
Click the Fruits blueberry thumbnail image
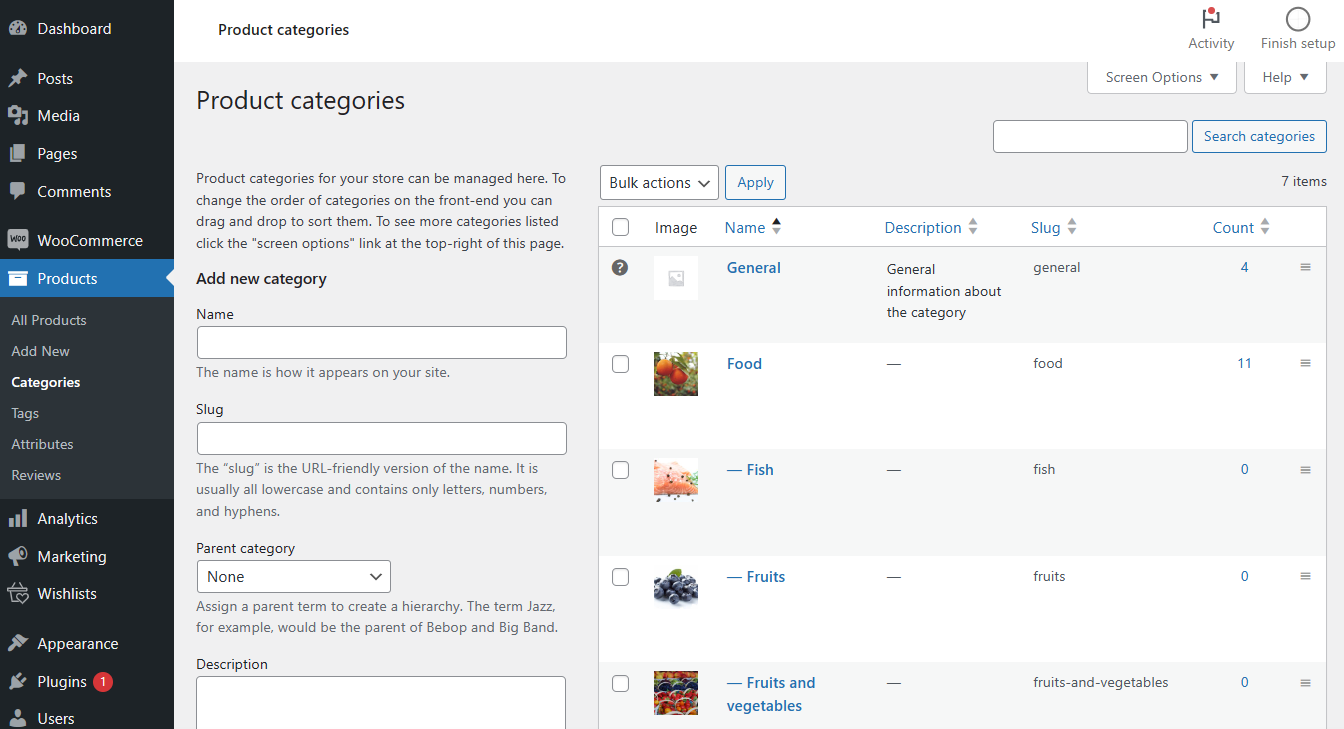click(x=676, y=586)
